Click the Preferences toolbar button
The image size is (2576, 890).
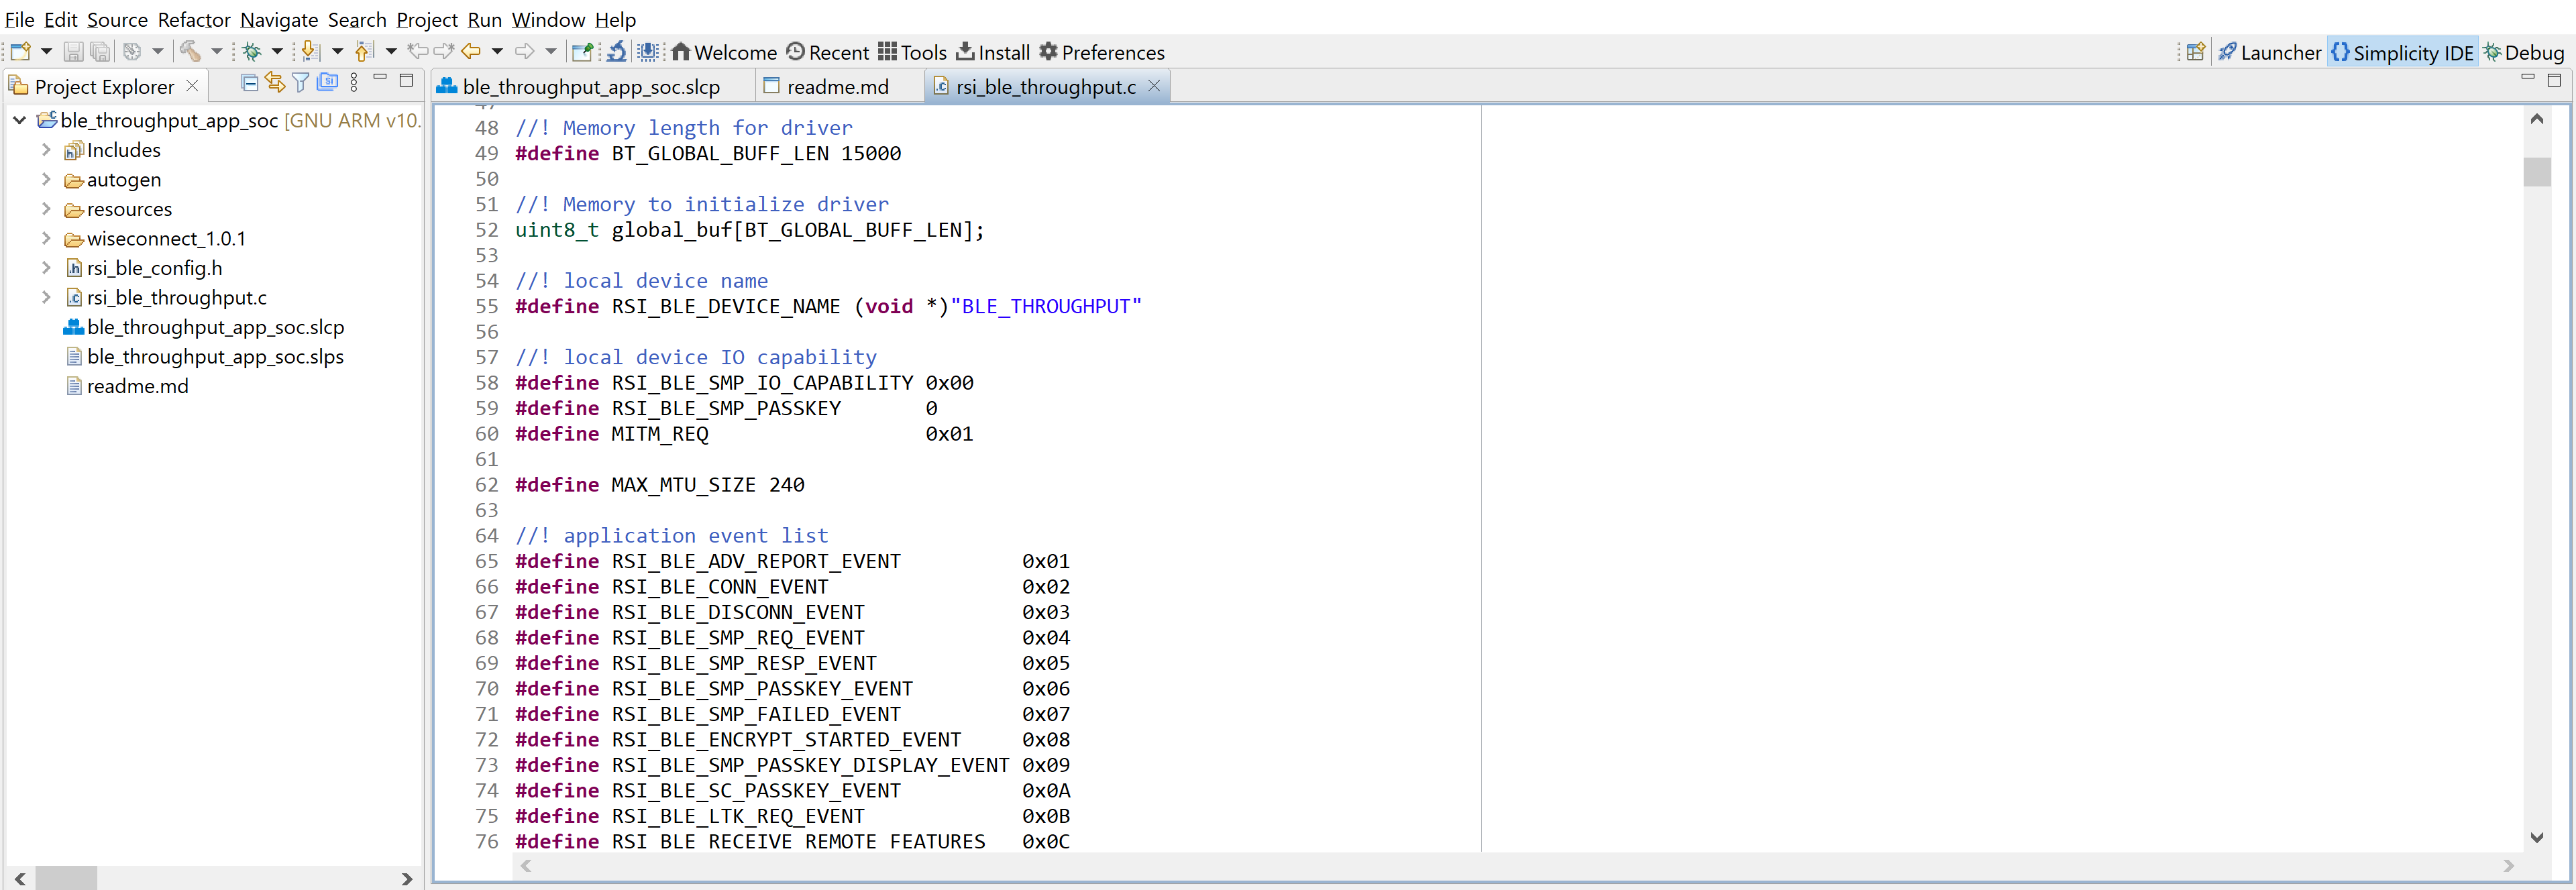point(1101,52)
